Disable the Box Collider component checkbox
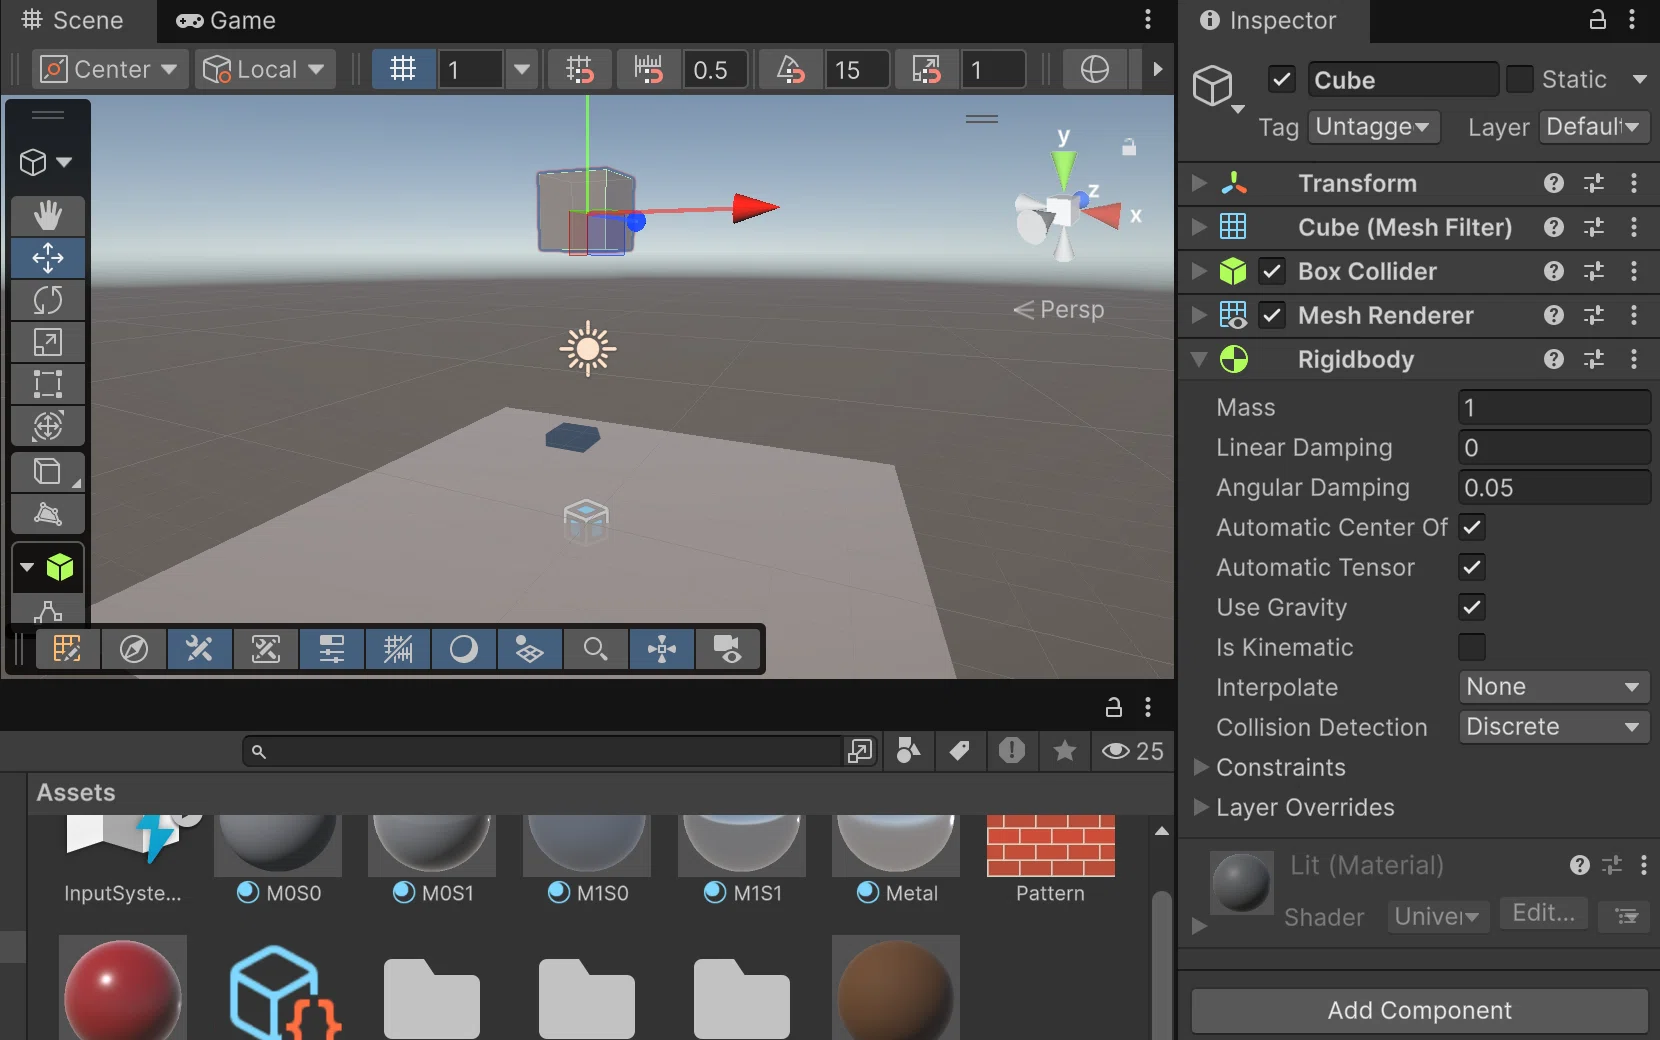 pos(1272,271)
